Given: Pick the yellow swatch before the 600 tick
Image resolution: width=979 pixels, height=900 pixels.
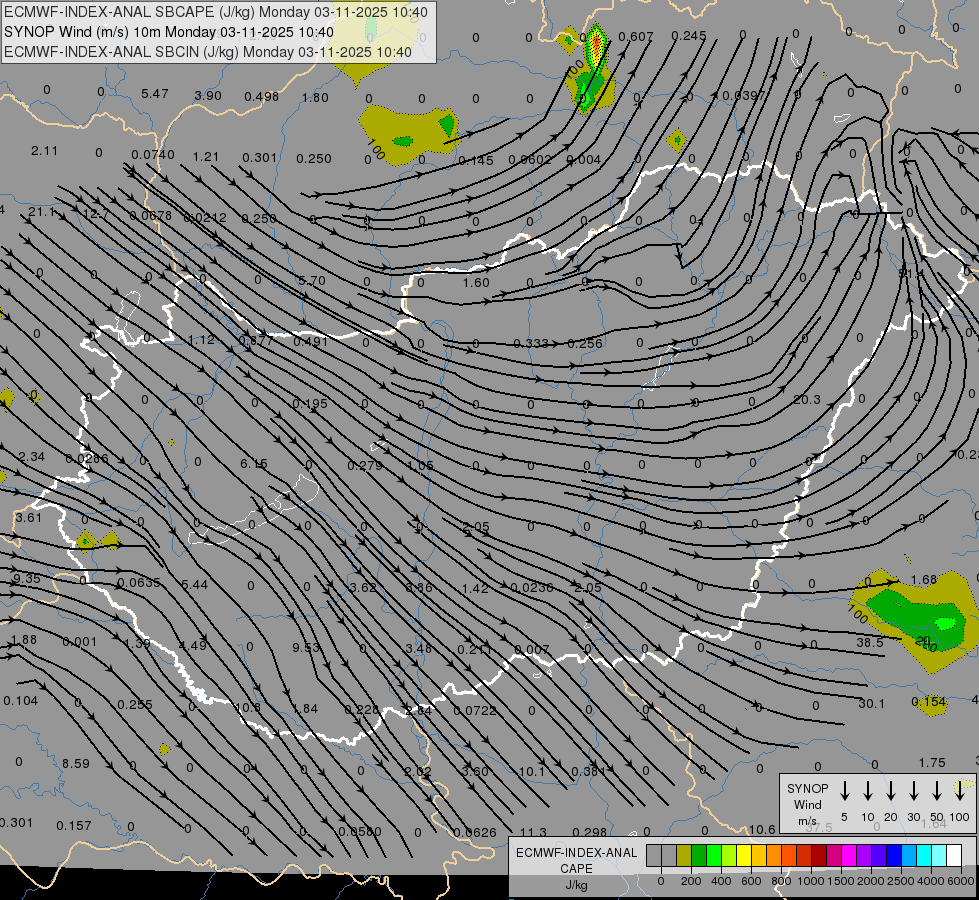Looking at the screenshot, I should [744, 856].
